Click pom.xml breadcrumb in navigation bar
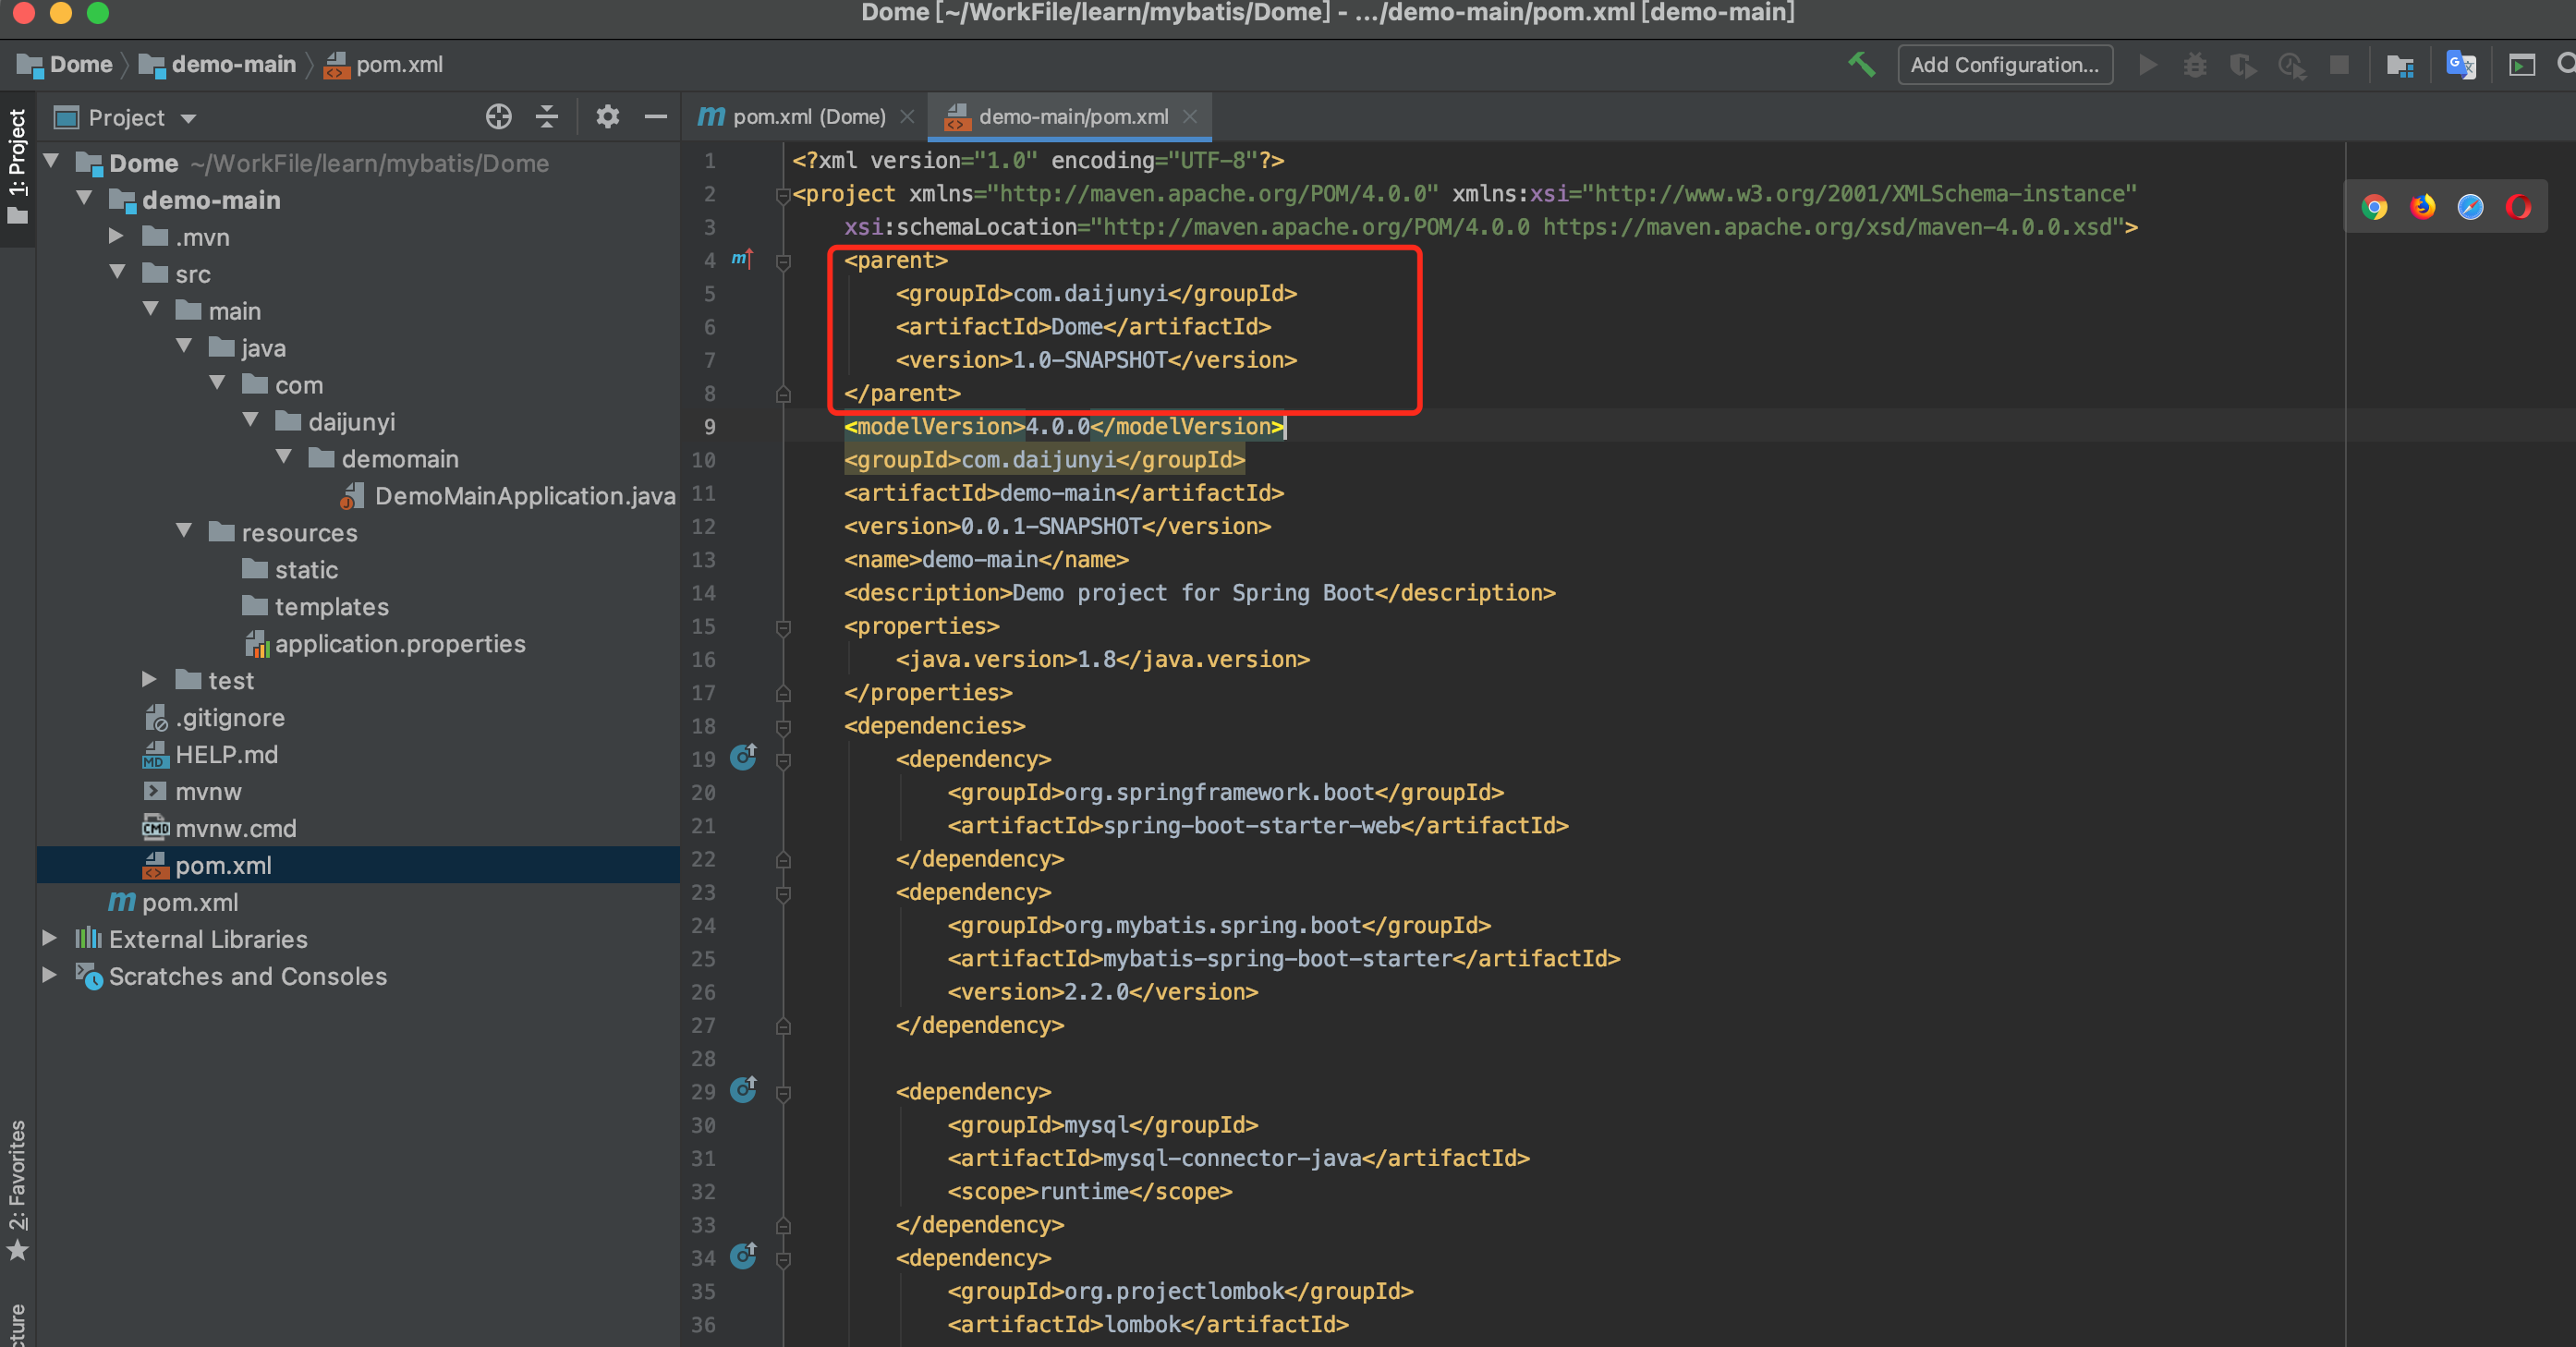Image resolution: width=2576 pixels, height=1347 pixels. pyautogui.click(x=384, y=65)
